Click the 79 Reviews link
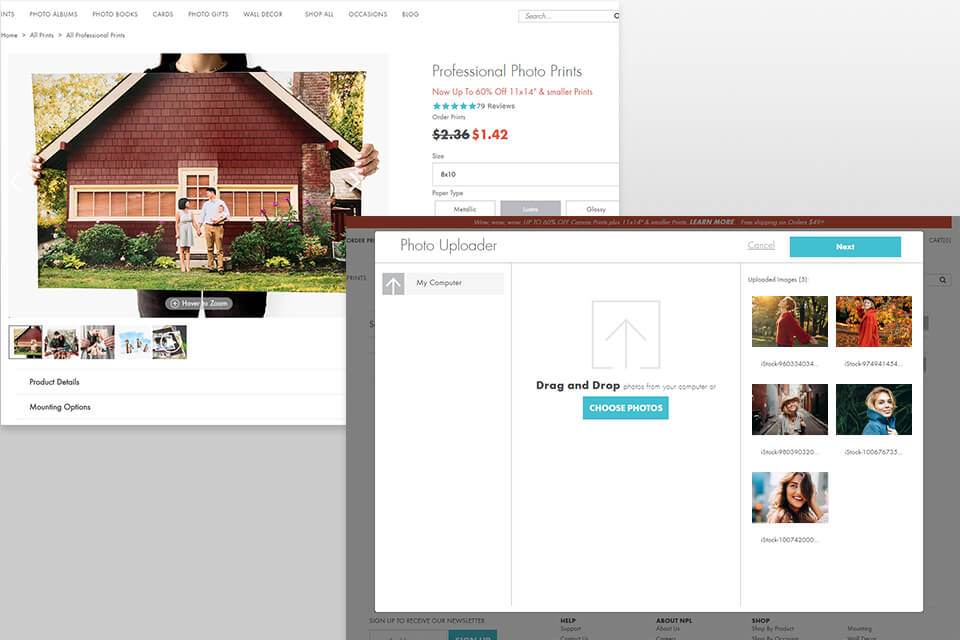960x640 pixels. tap(495, 106)
